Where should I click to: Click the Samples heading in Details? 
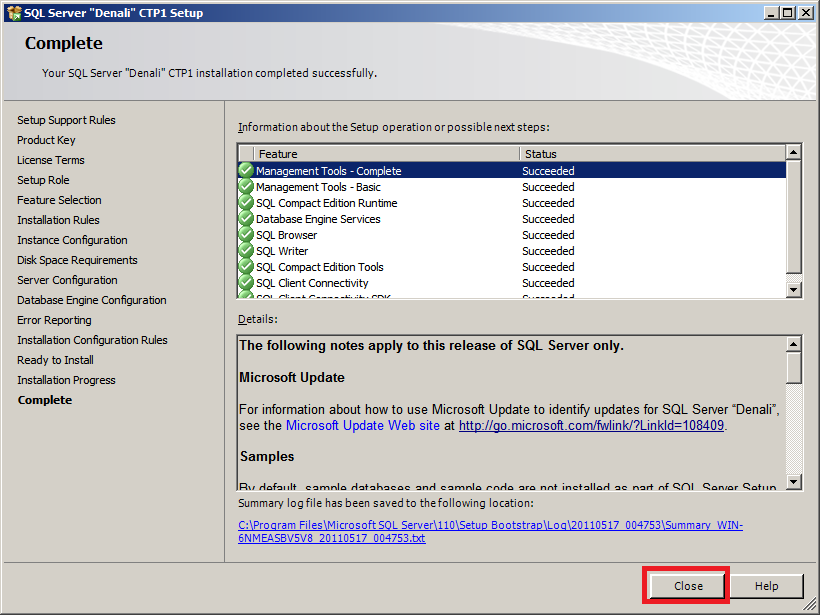pyautogui.click(x=267, y=457)
